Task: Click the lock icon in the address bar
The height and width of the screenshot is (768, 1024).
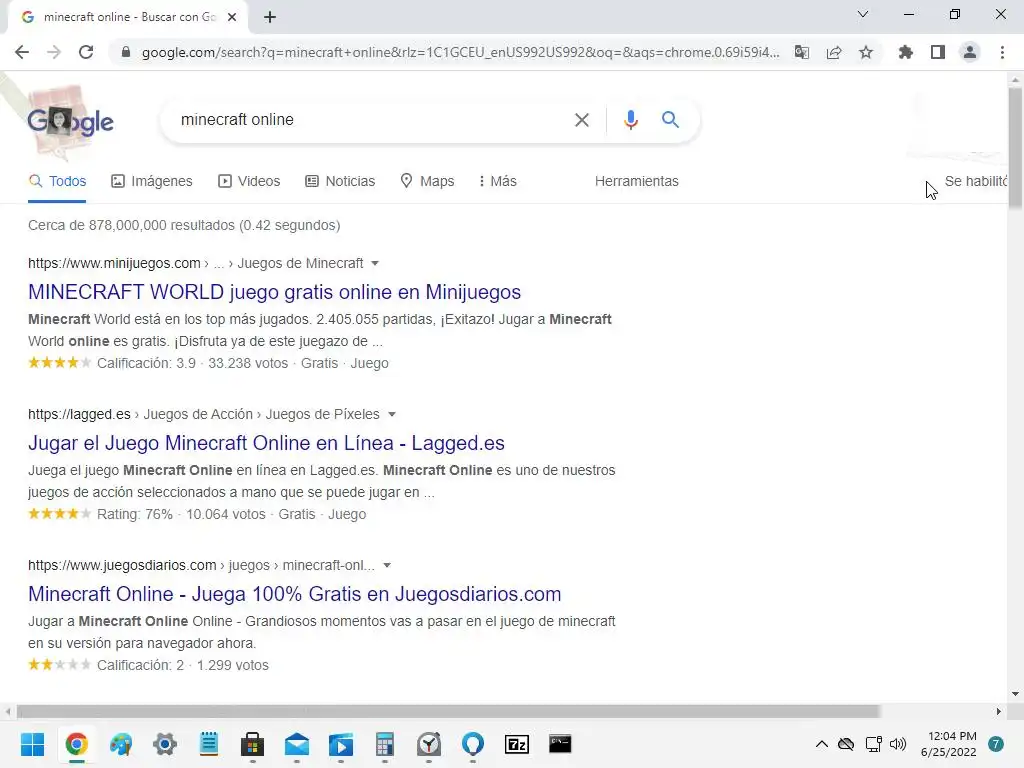Action: [x=126, y=52]
